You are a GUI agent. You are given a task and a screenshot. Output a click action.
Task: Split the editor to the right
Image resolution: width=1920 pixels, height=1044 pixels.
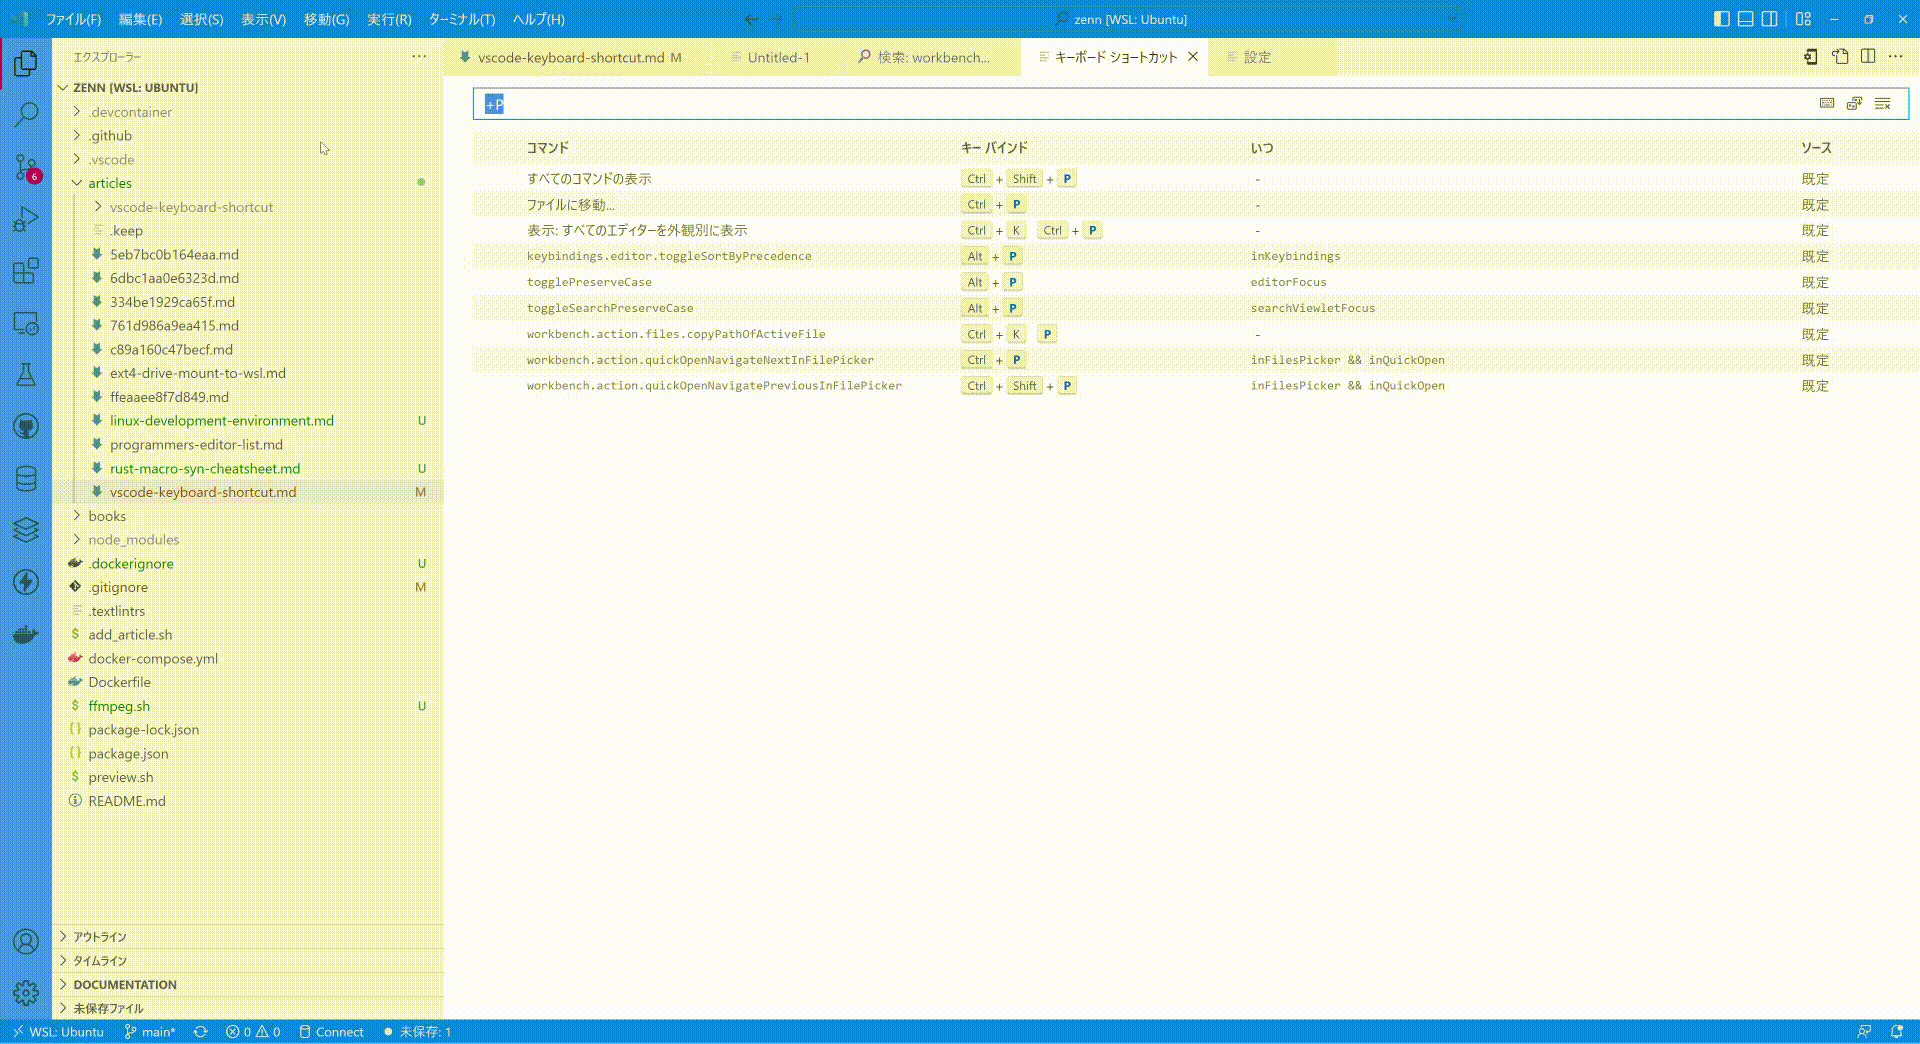(1868, 57)
